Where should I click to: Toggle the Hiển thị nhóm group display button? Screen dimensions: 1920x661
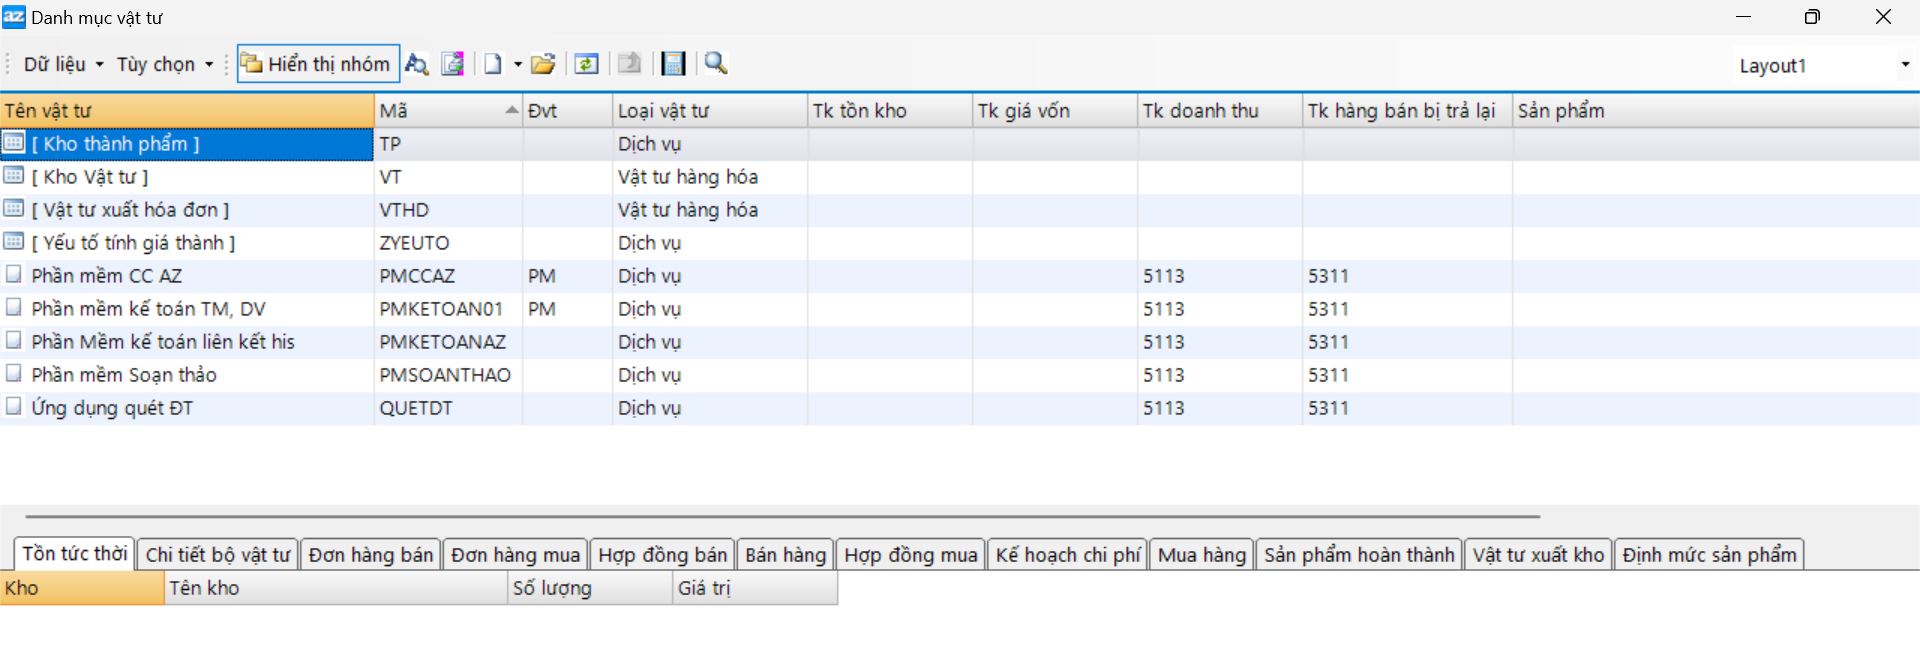[x=317, y=64]
